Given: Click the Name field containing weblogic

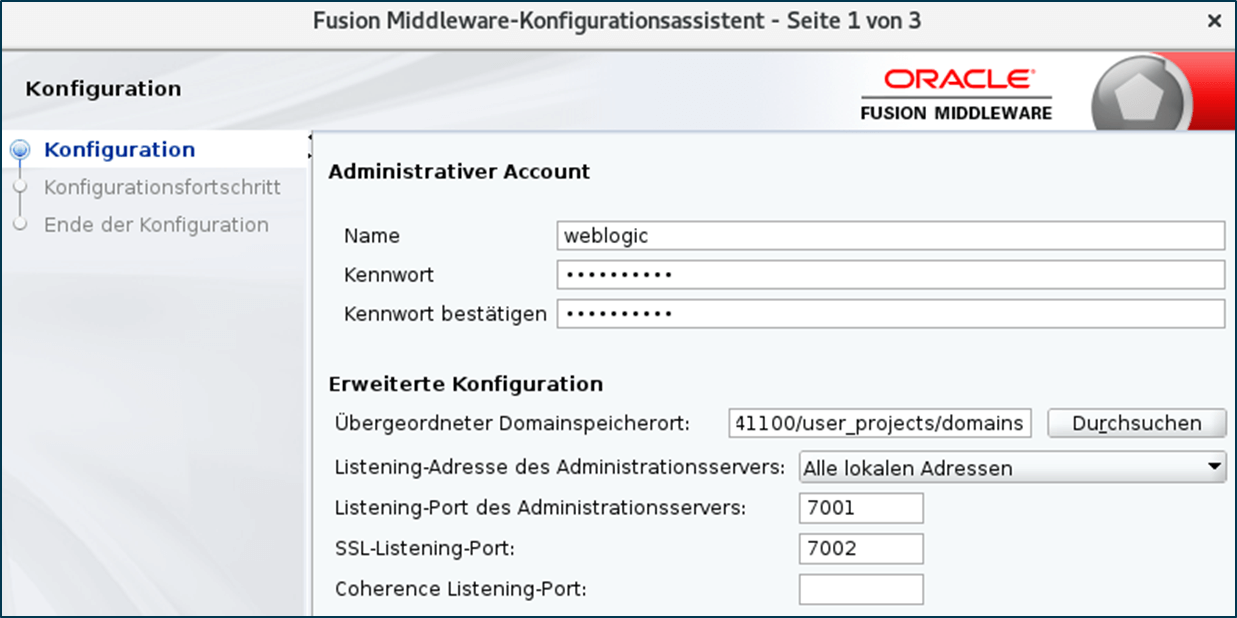Looking at the screenshot, I should point(891,236).
